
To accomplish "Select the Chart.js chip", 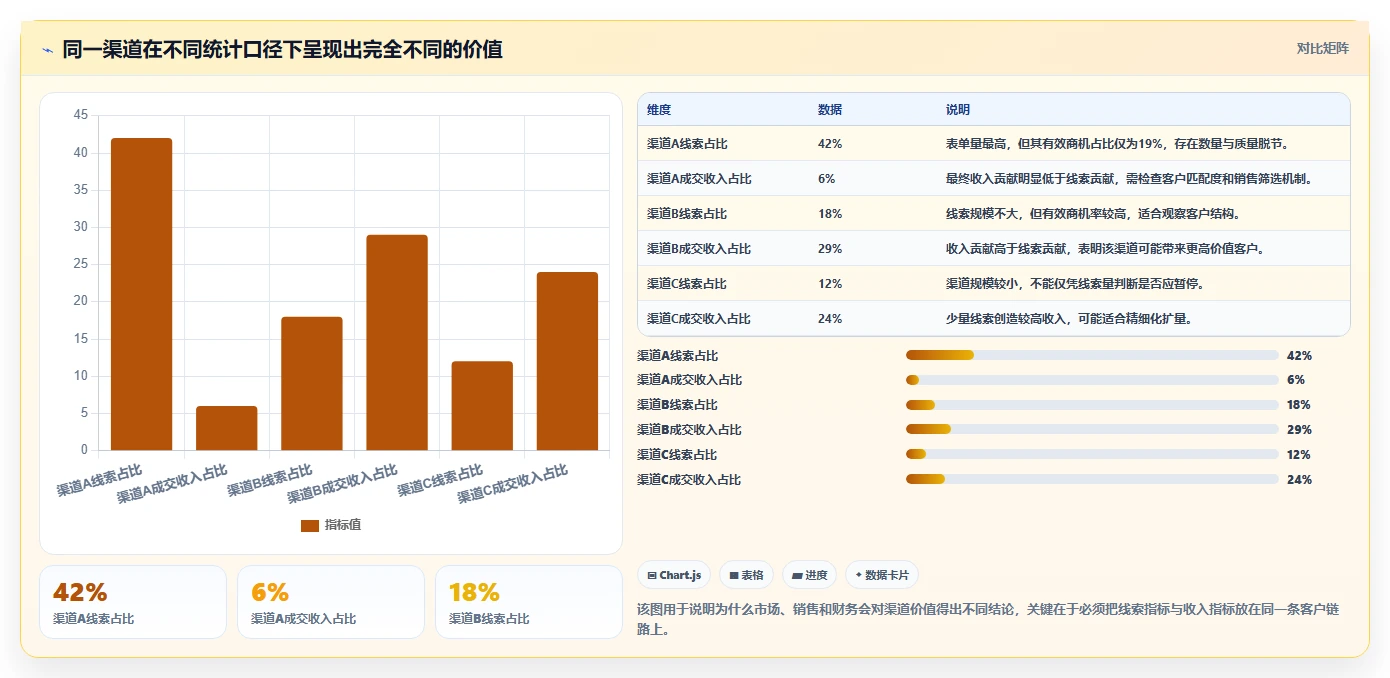I will 674,575.
